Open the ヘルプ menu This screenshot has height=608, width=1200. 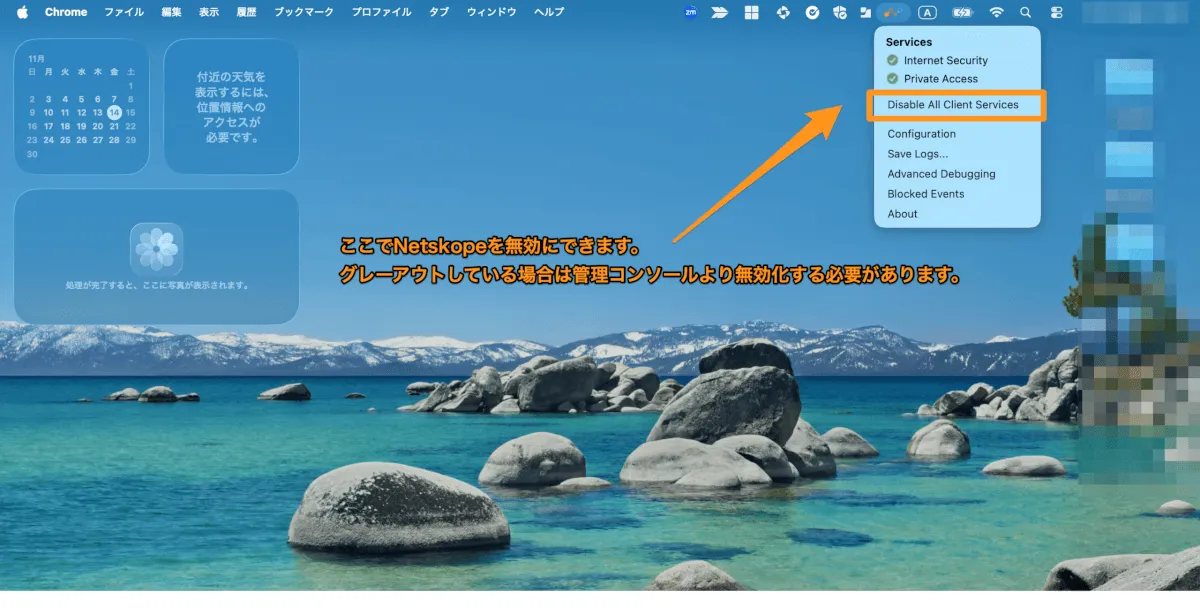point(549,12)
